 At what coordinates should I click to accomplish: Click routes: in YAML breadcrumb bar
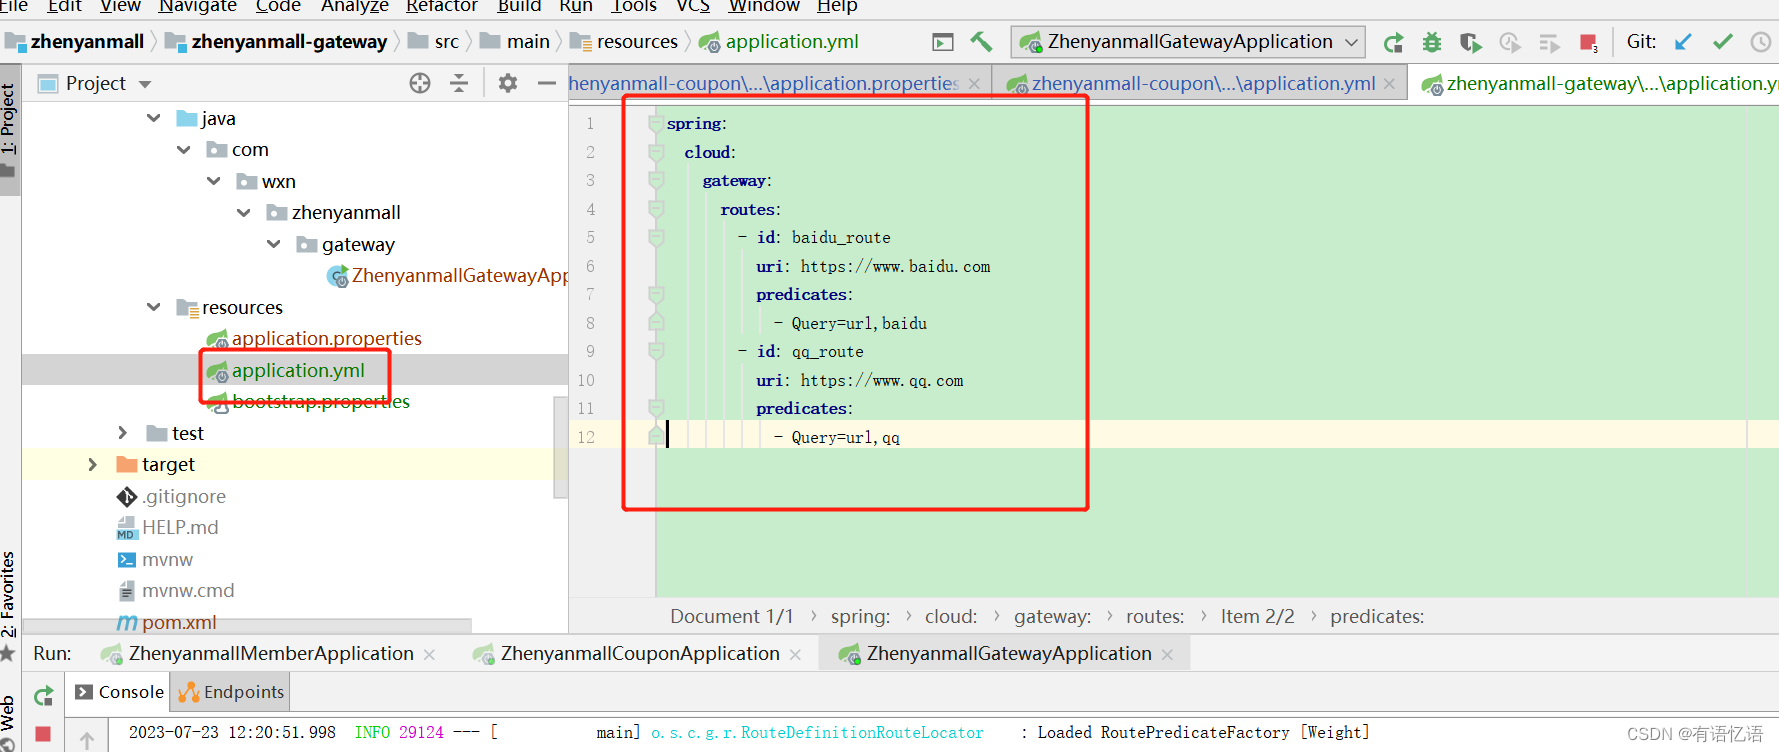[x=1155, y=617]
